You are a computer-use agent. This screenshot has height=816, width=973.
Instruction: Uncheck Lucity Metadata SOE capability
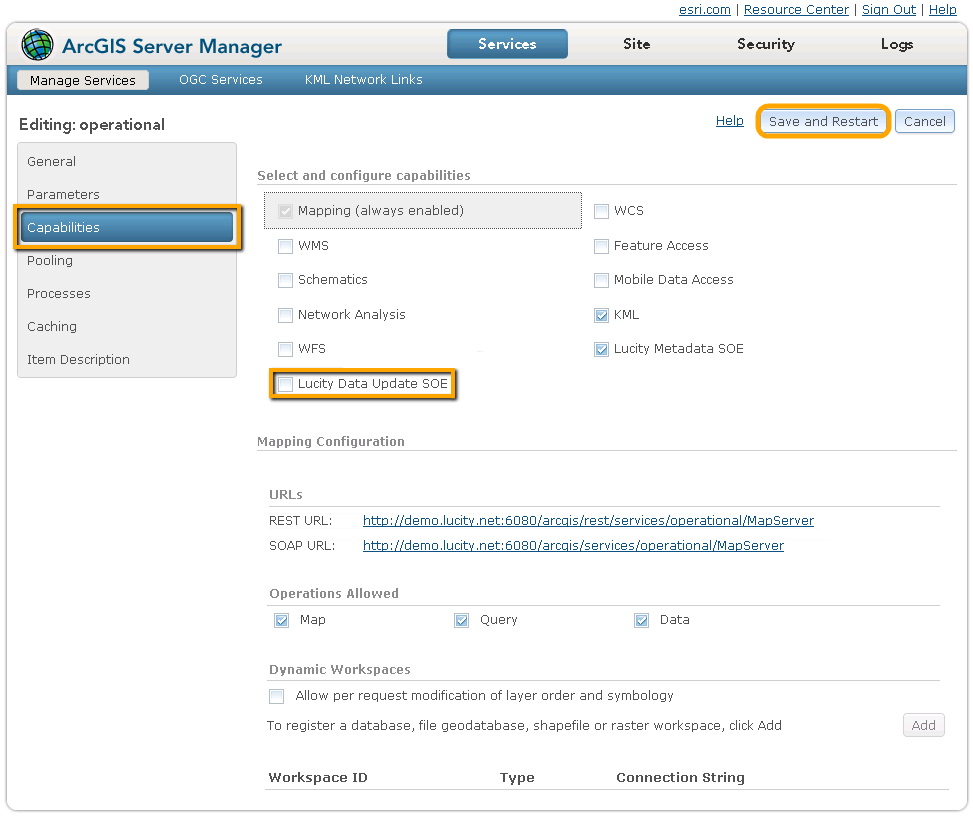pyautogui.click(x=601, y=349)
